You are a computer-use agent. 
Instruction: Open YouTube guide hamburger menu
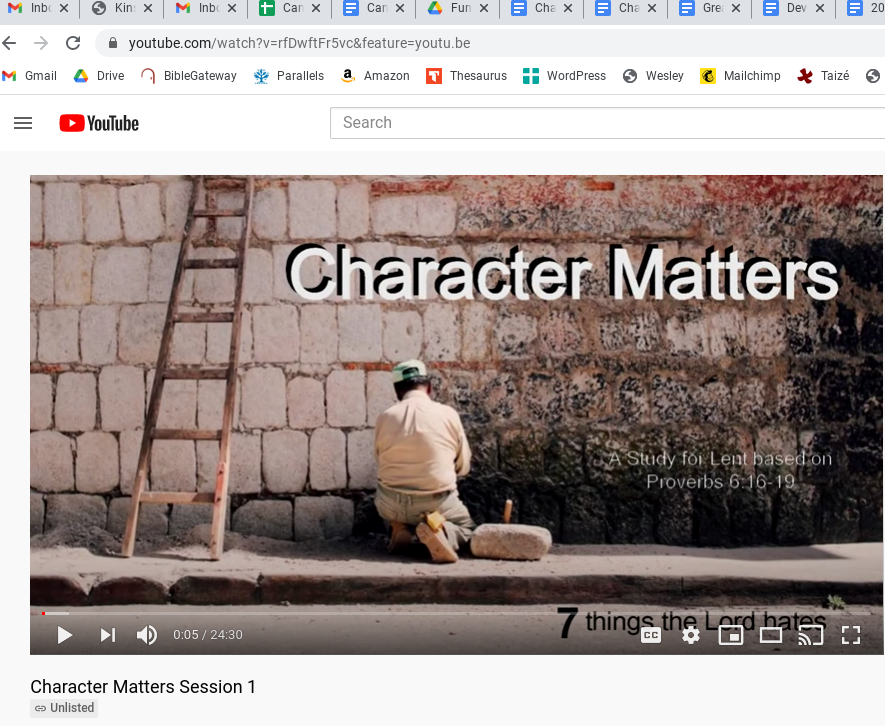[x=23, y=123]
